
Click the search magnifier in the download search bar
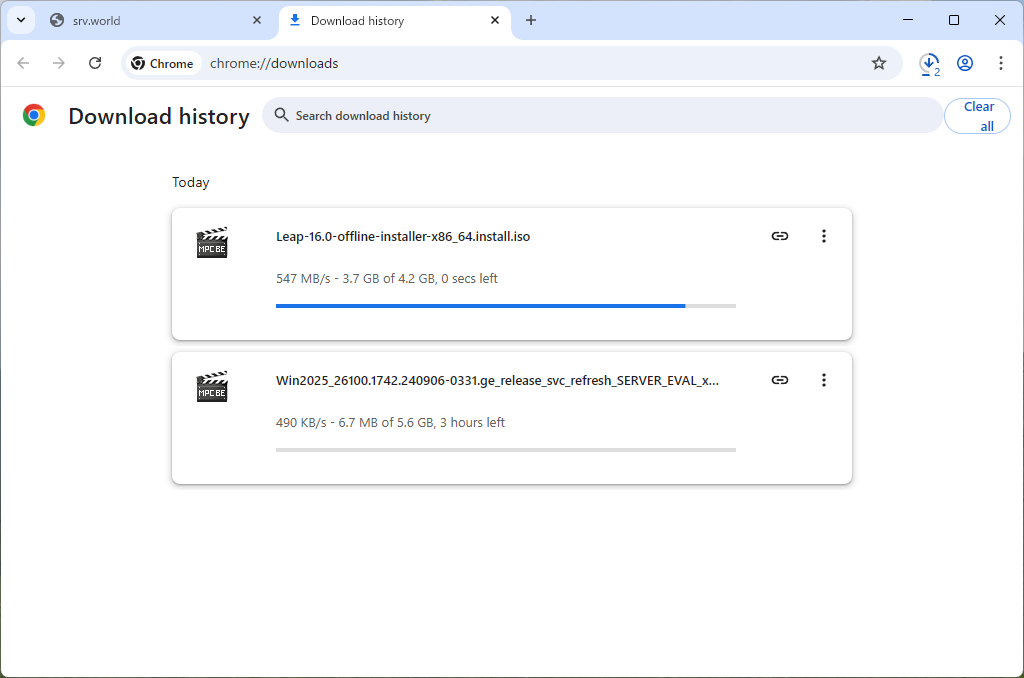[x=281, y=115]
